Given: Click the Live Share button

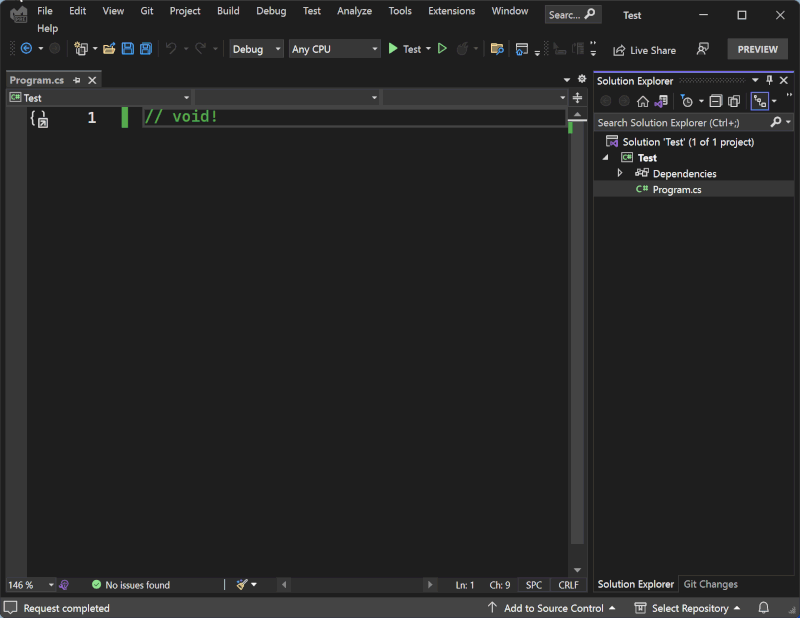Looking at the screenshot, I should 644,50.
